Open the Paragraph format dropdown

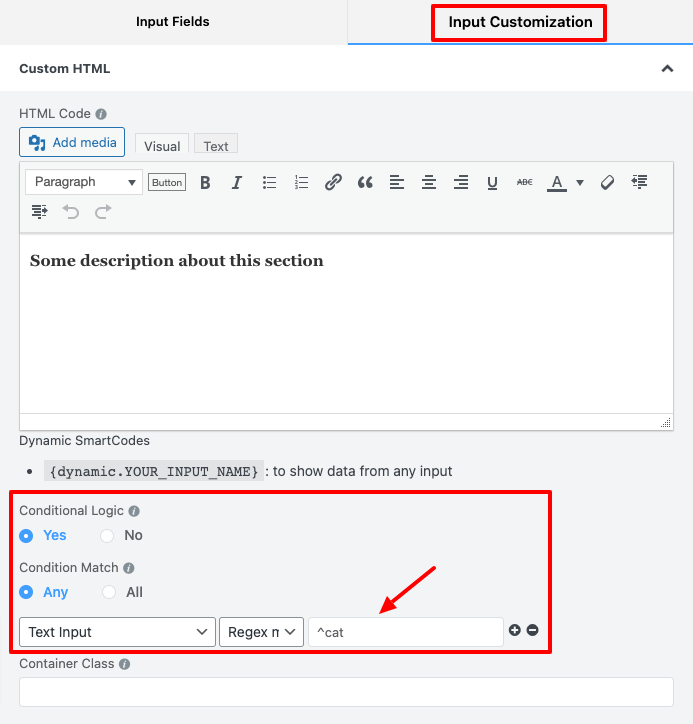click(x=84, y=182)
